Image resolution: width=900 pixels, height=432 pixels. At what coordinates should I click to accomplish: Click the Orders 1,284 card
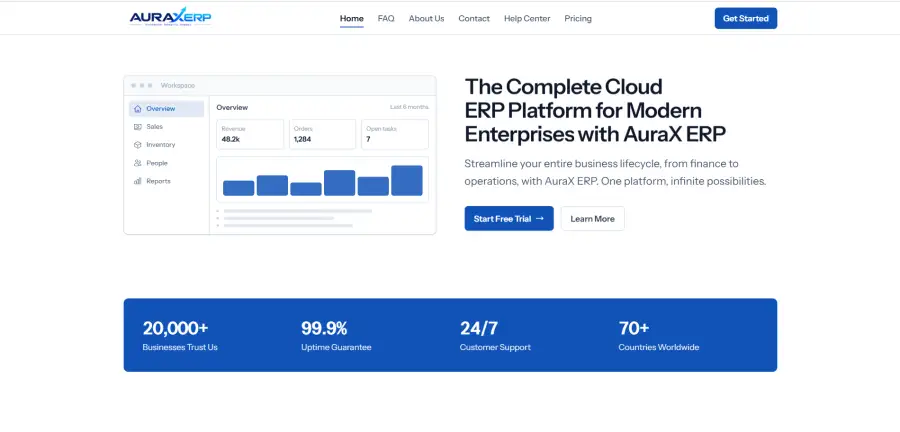(323, 134)
